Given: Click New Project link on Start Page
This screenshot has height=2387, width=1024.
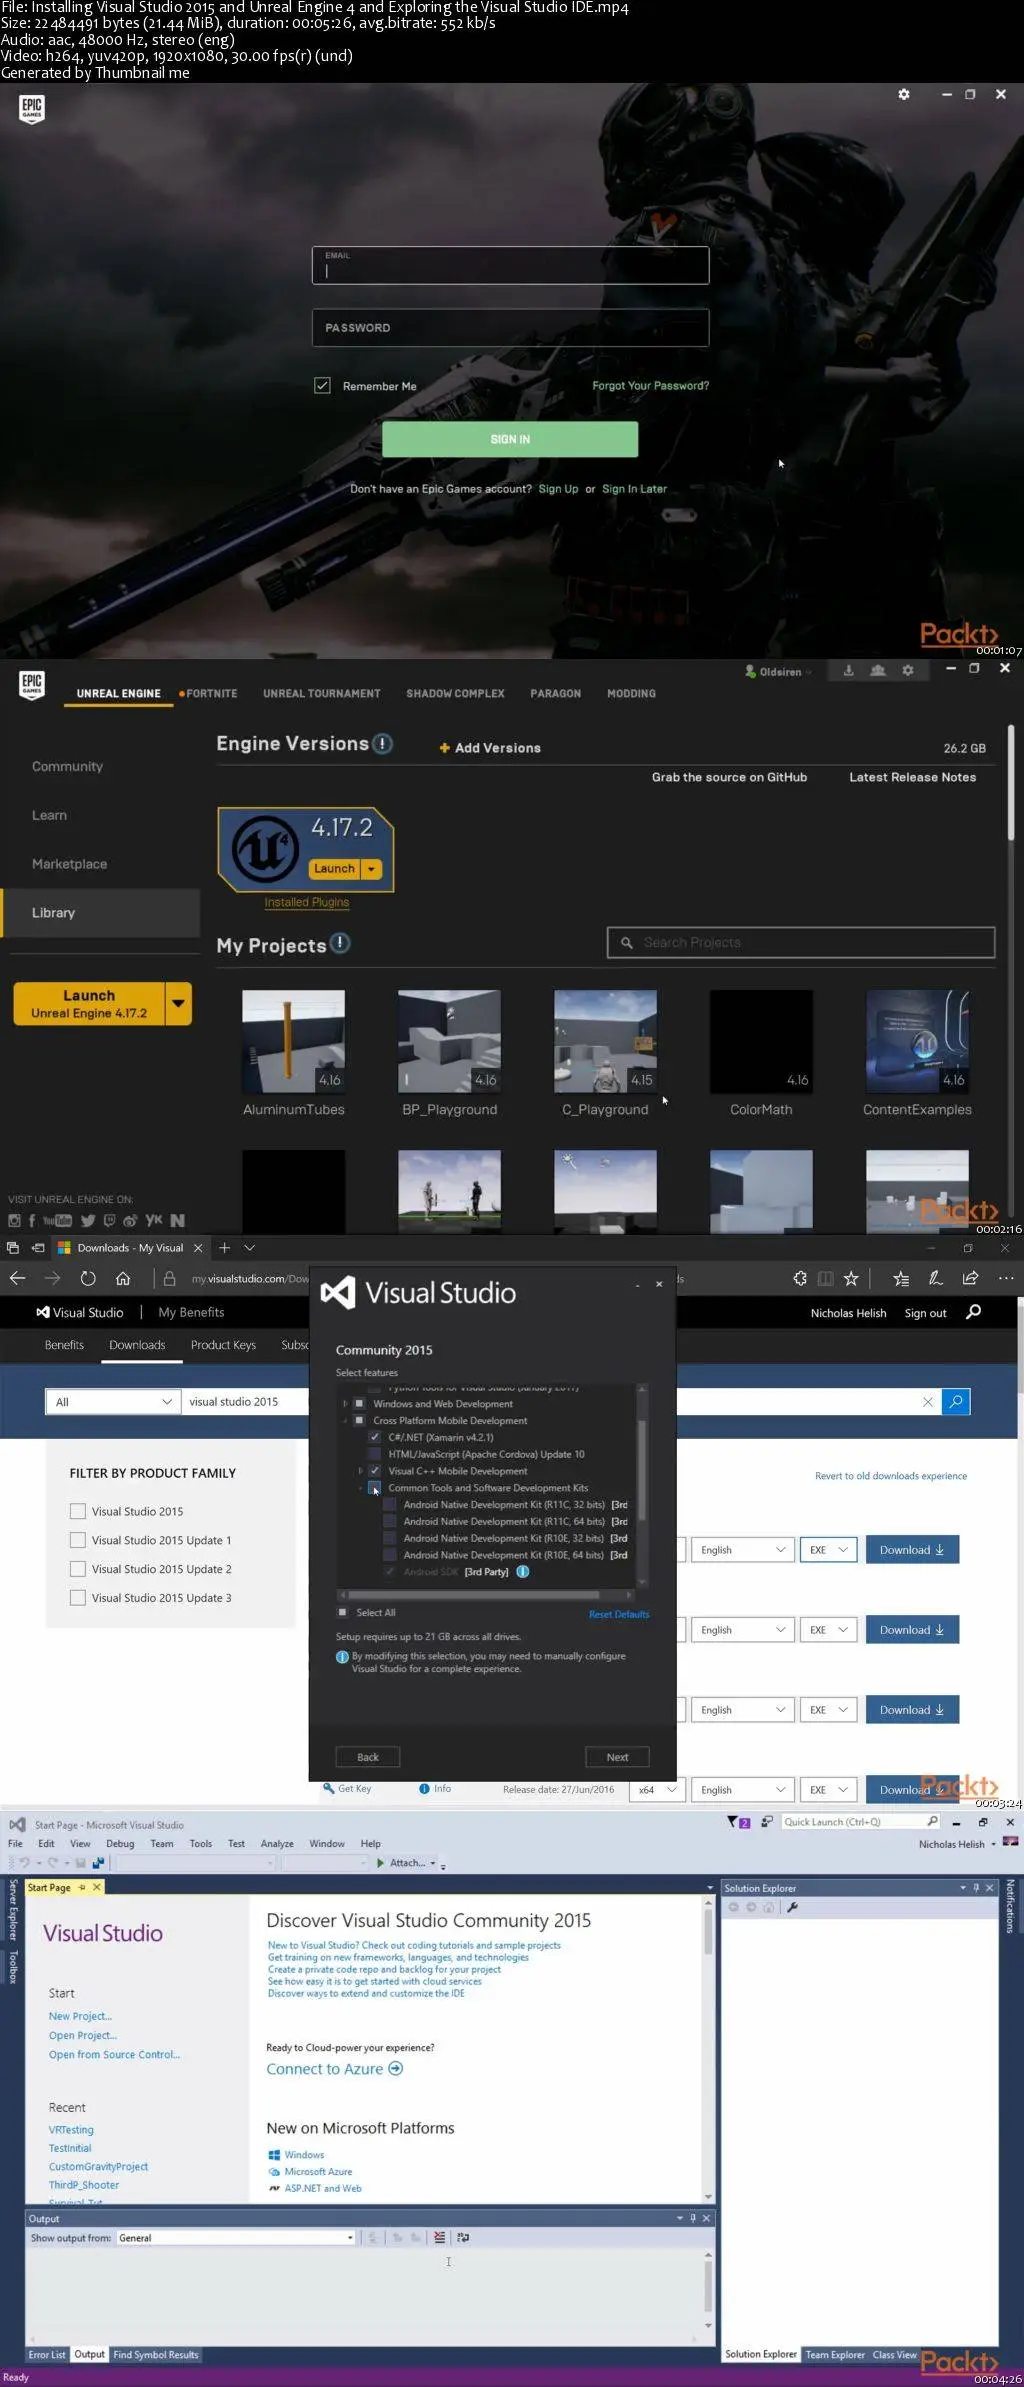Looking at the screenshot, I should [80, 2016].
